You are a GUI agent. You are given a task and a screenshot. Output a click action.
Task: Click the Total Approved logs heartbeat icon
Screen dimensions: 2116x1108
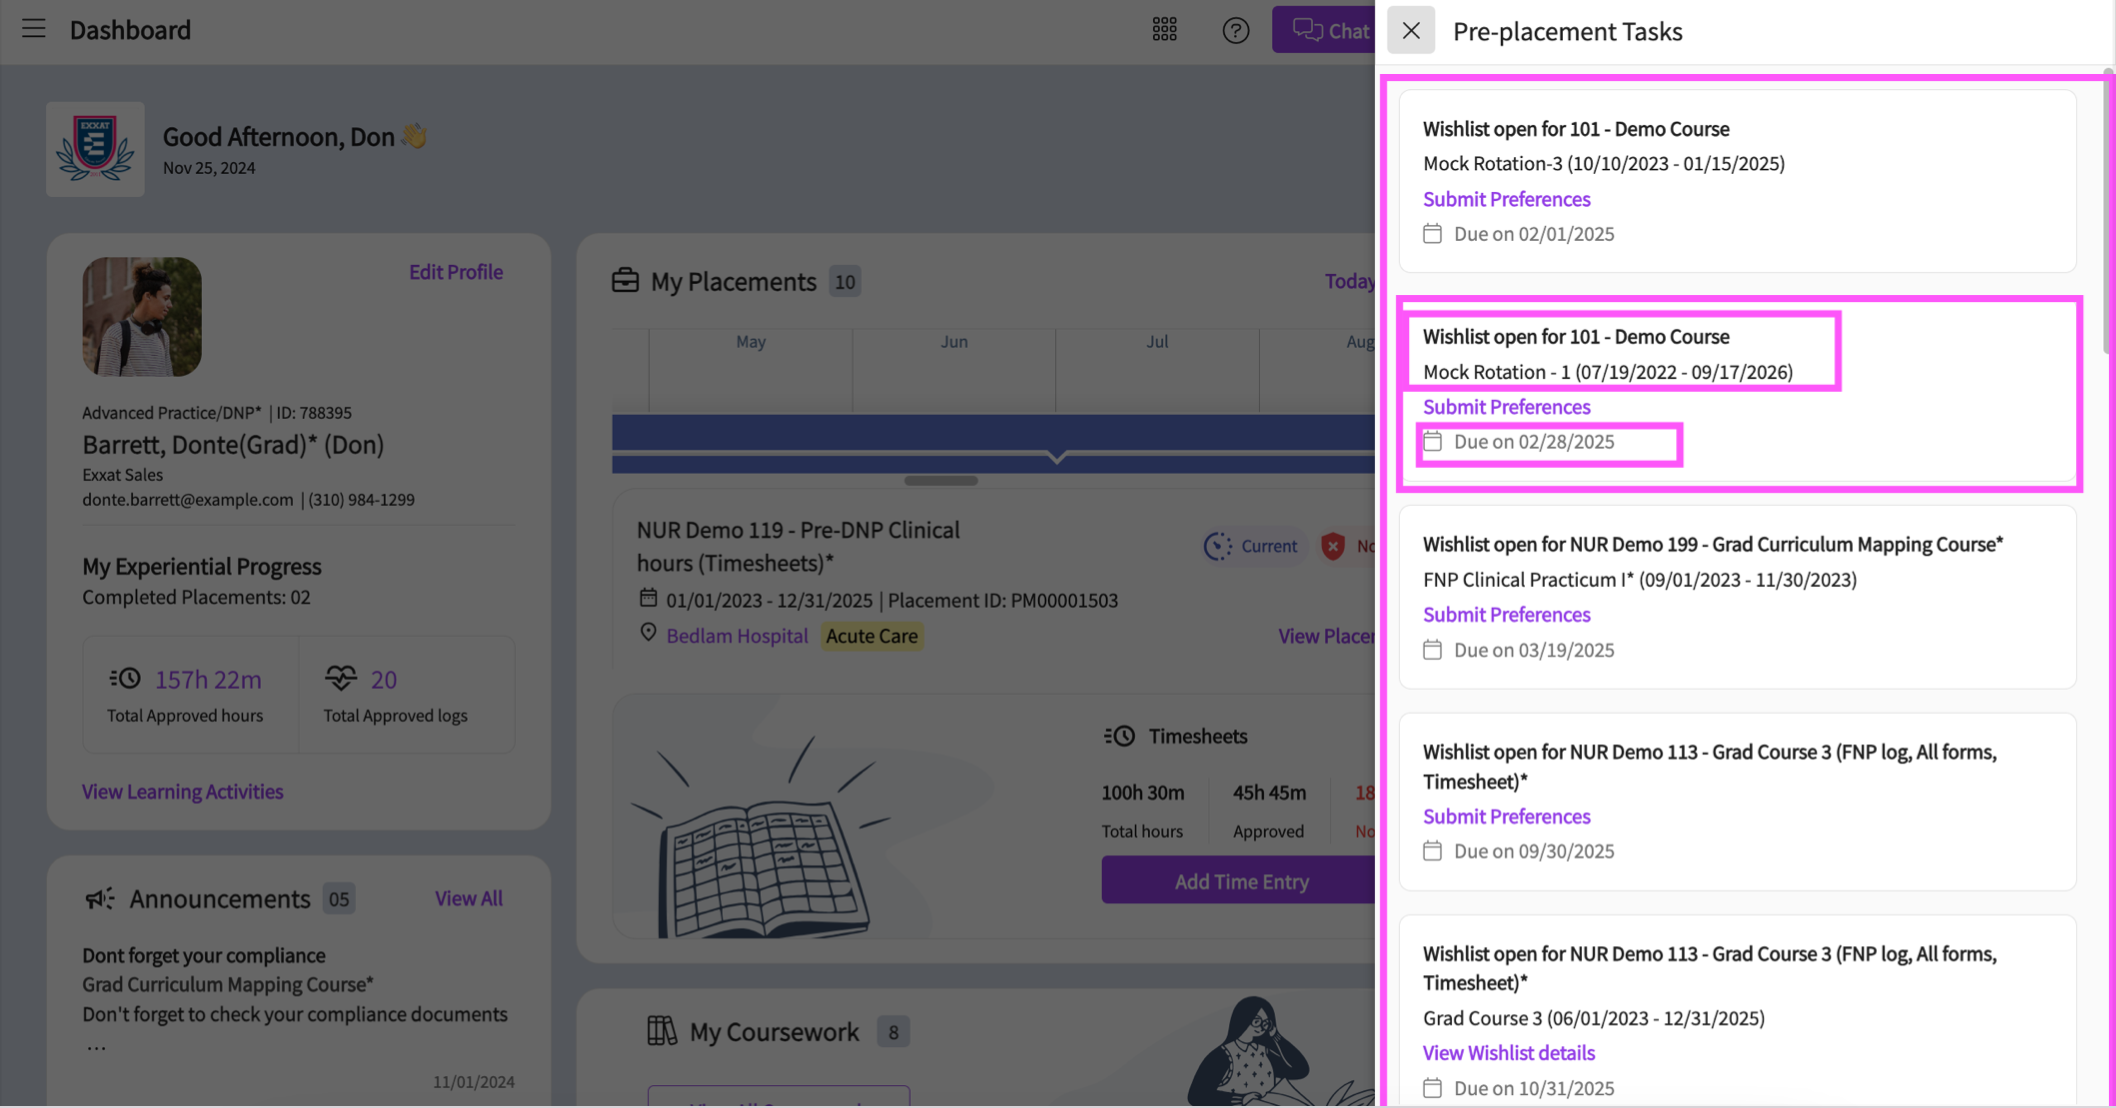pyautogui.click(x=341, y=678)
